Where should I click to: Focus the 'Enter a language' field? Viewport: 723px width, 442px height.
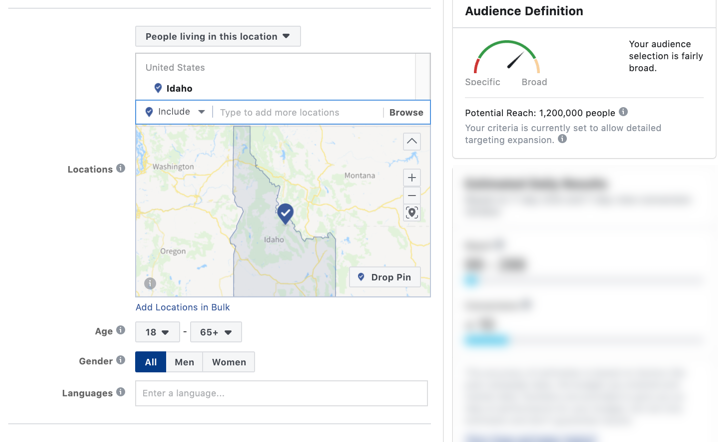pos(281,393)
